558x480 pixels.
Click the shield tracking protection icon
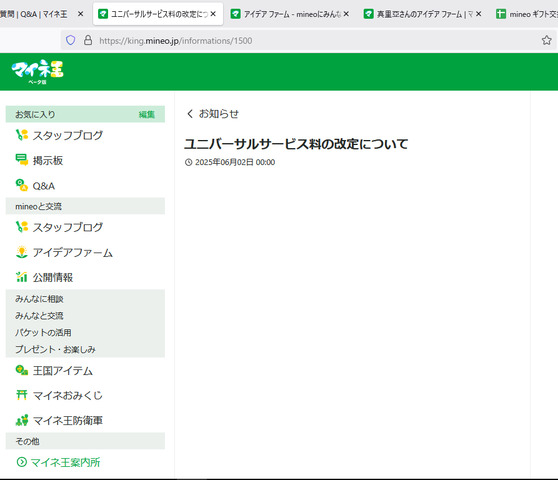coord(70,41)
